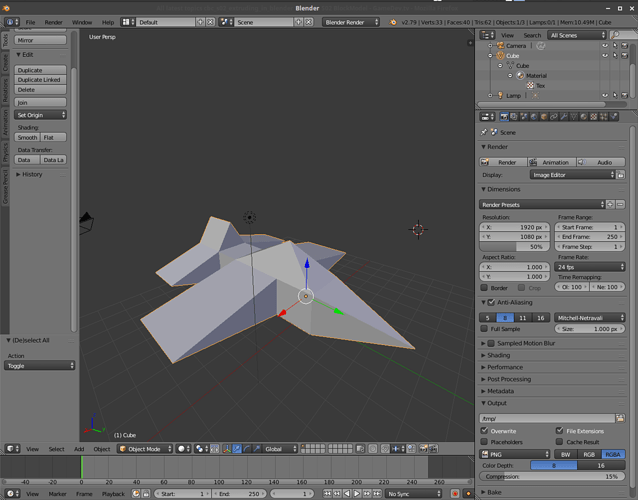
Task: Click the OpenGL render animation icon
Action: tap(433, 449)
